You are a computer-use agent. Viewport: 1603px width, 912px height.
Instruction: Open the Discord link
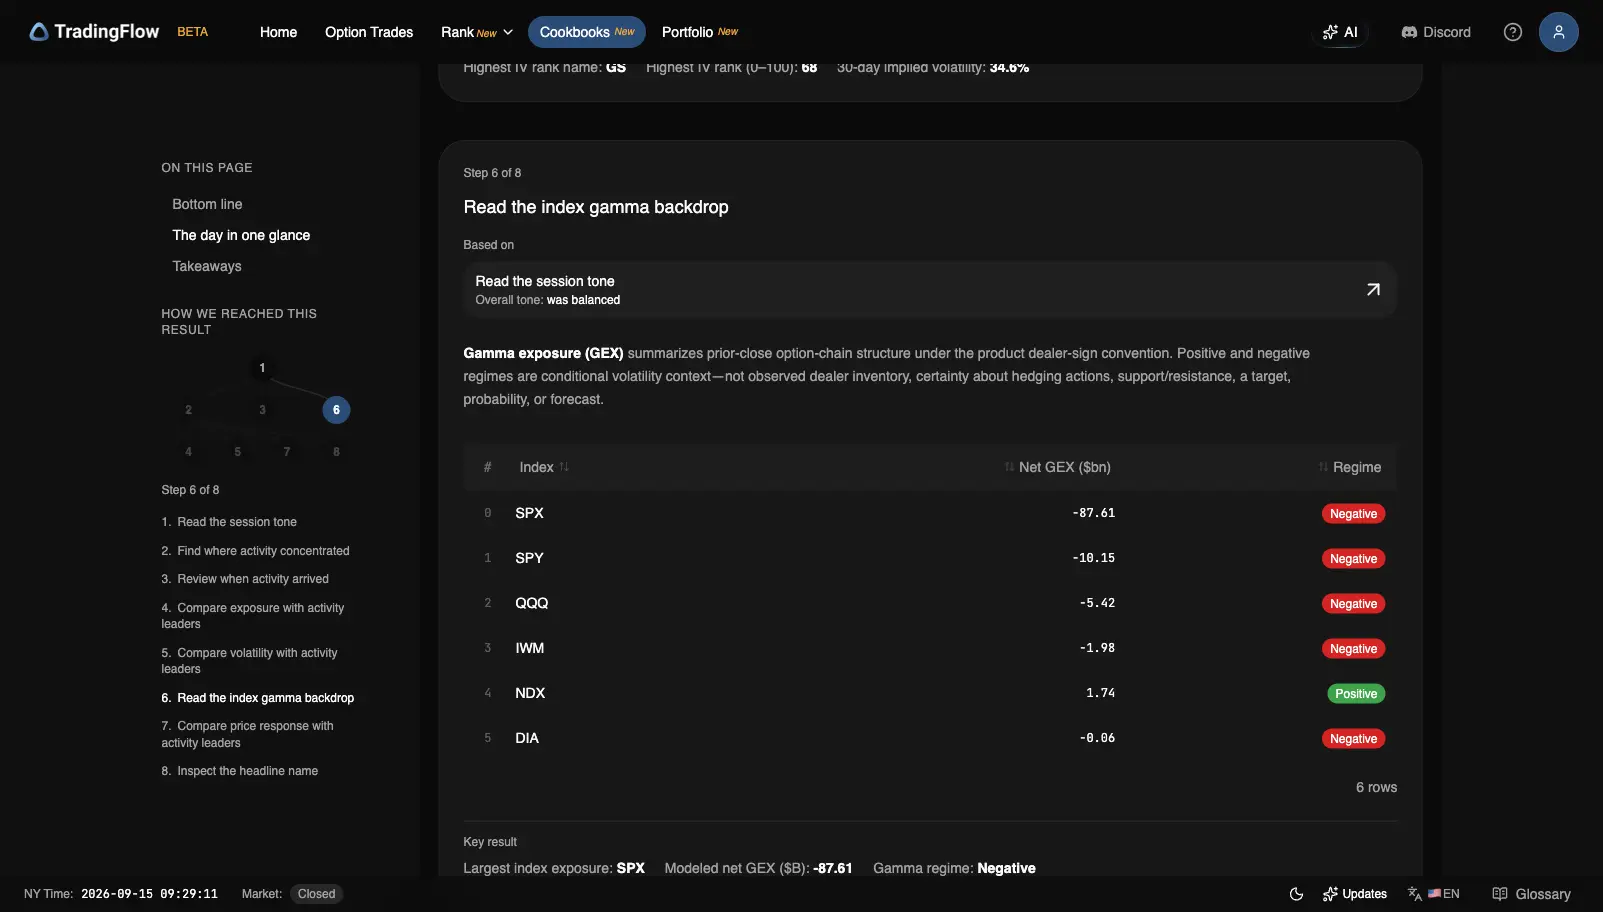pos(1436,32)
